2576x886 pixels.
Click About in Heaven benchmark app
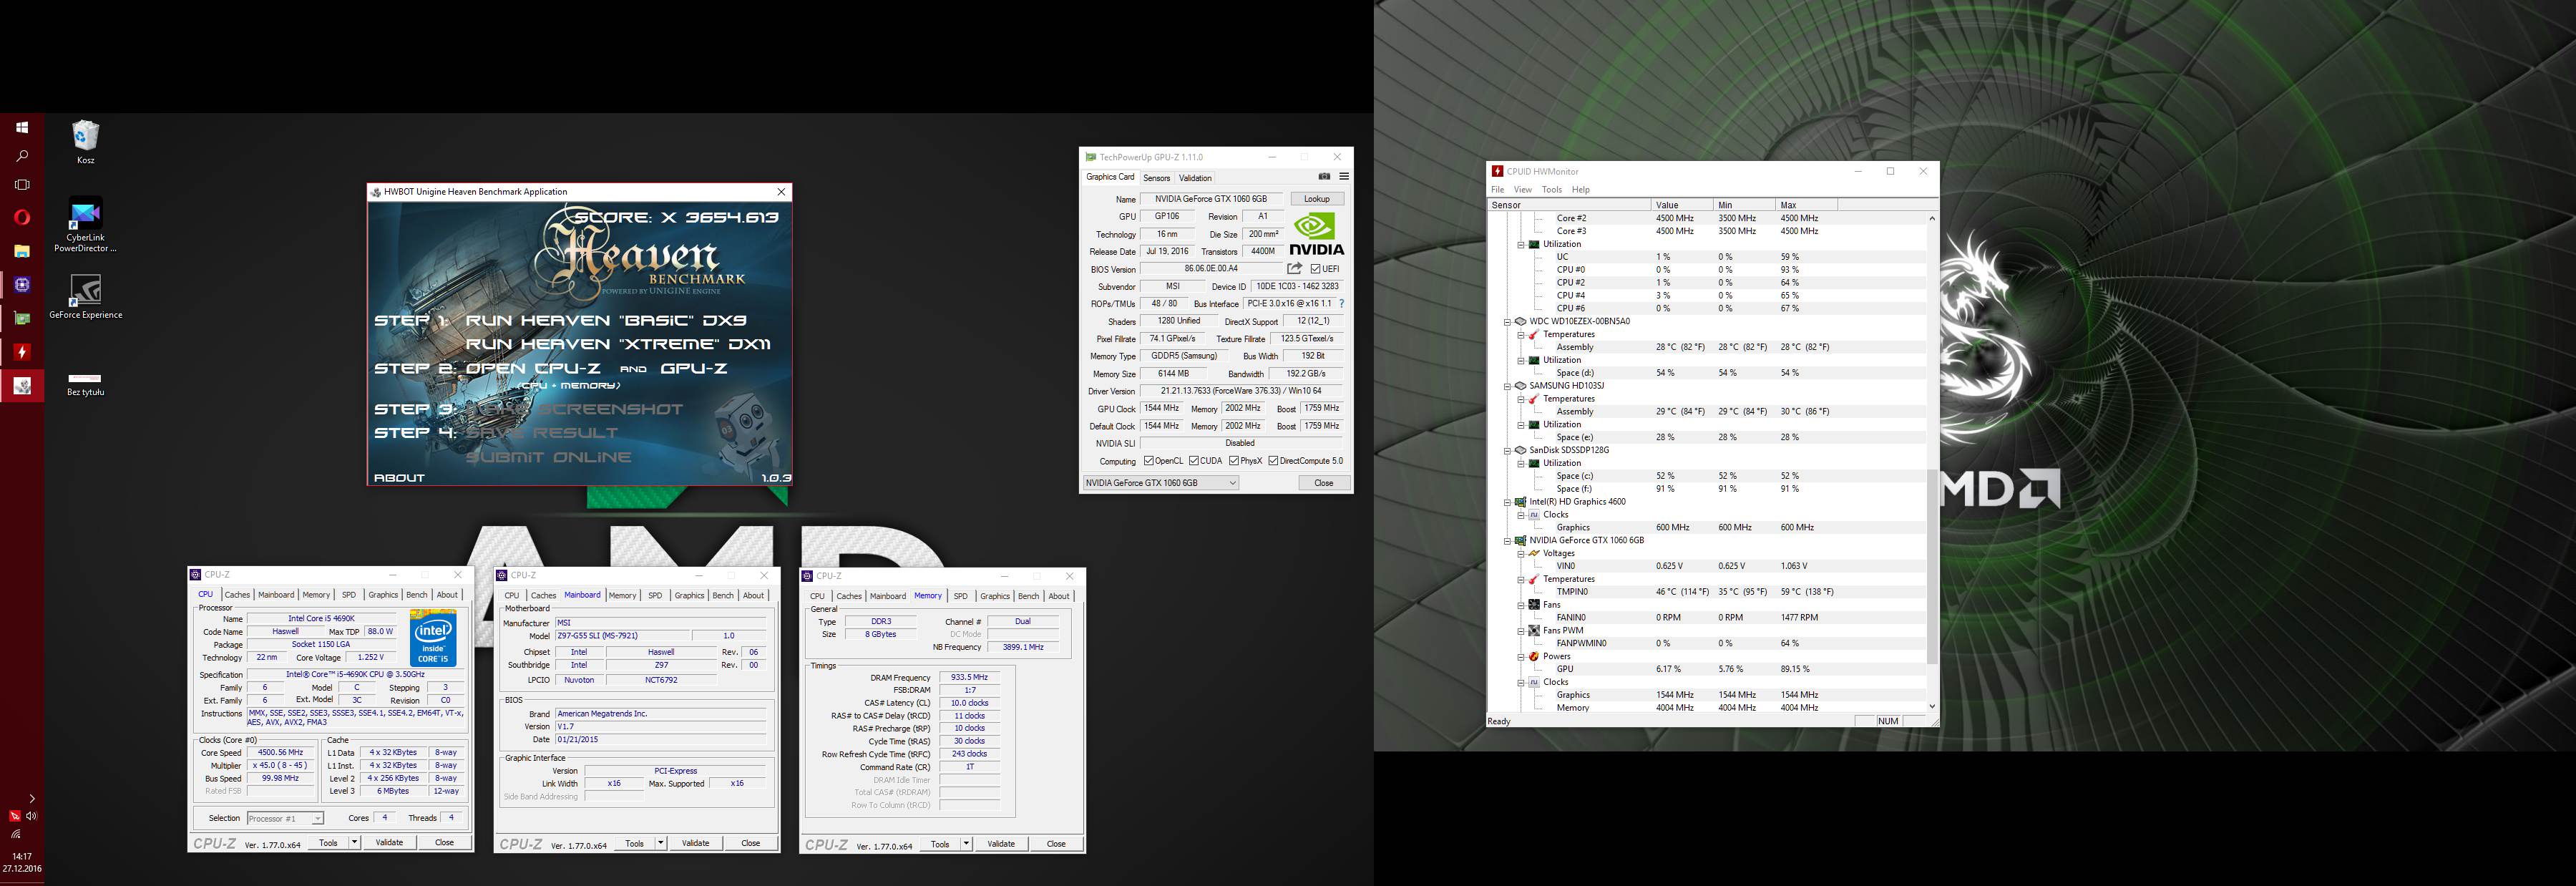(399, 478)
